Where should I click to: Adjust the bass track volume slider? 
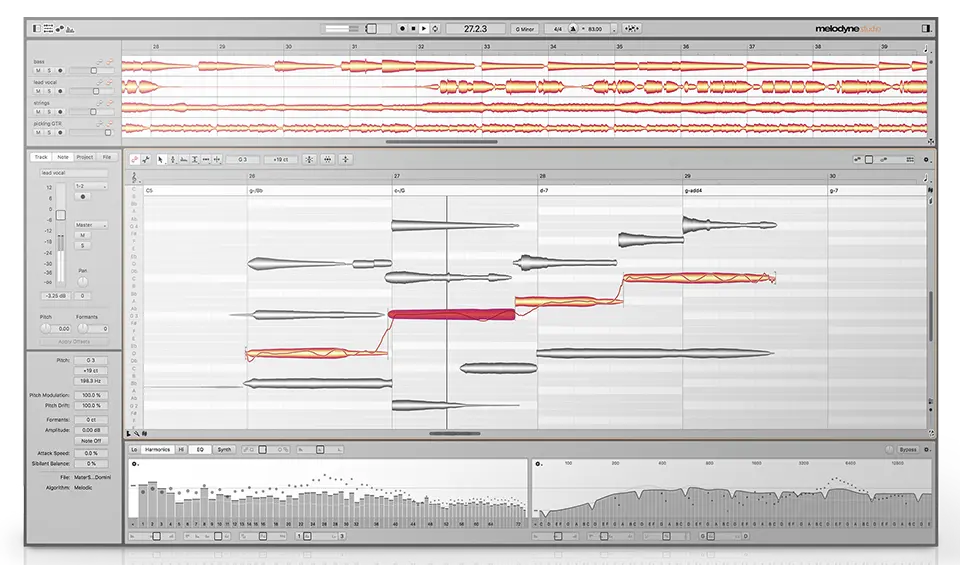[x=92, y=70]
